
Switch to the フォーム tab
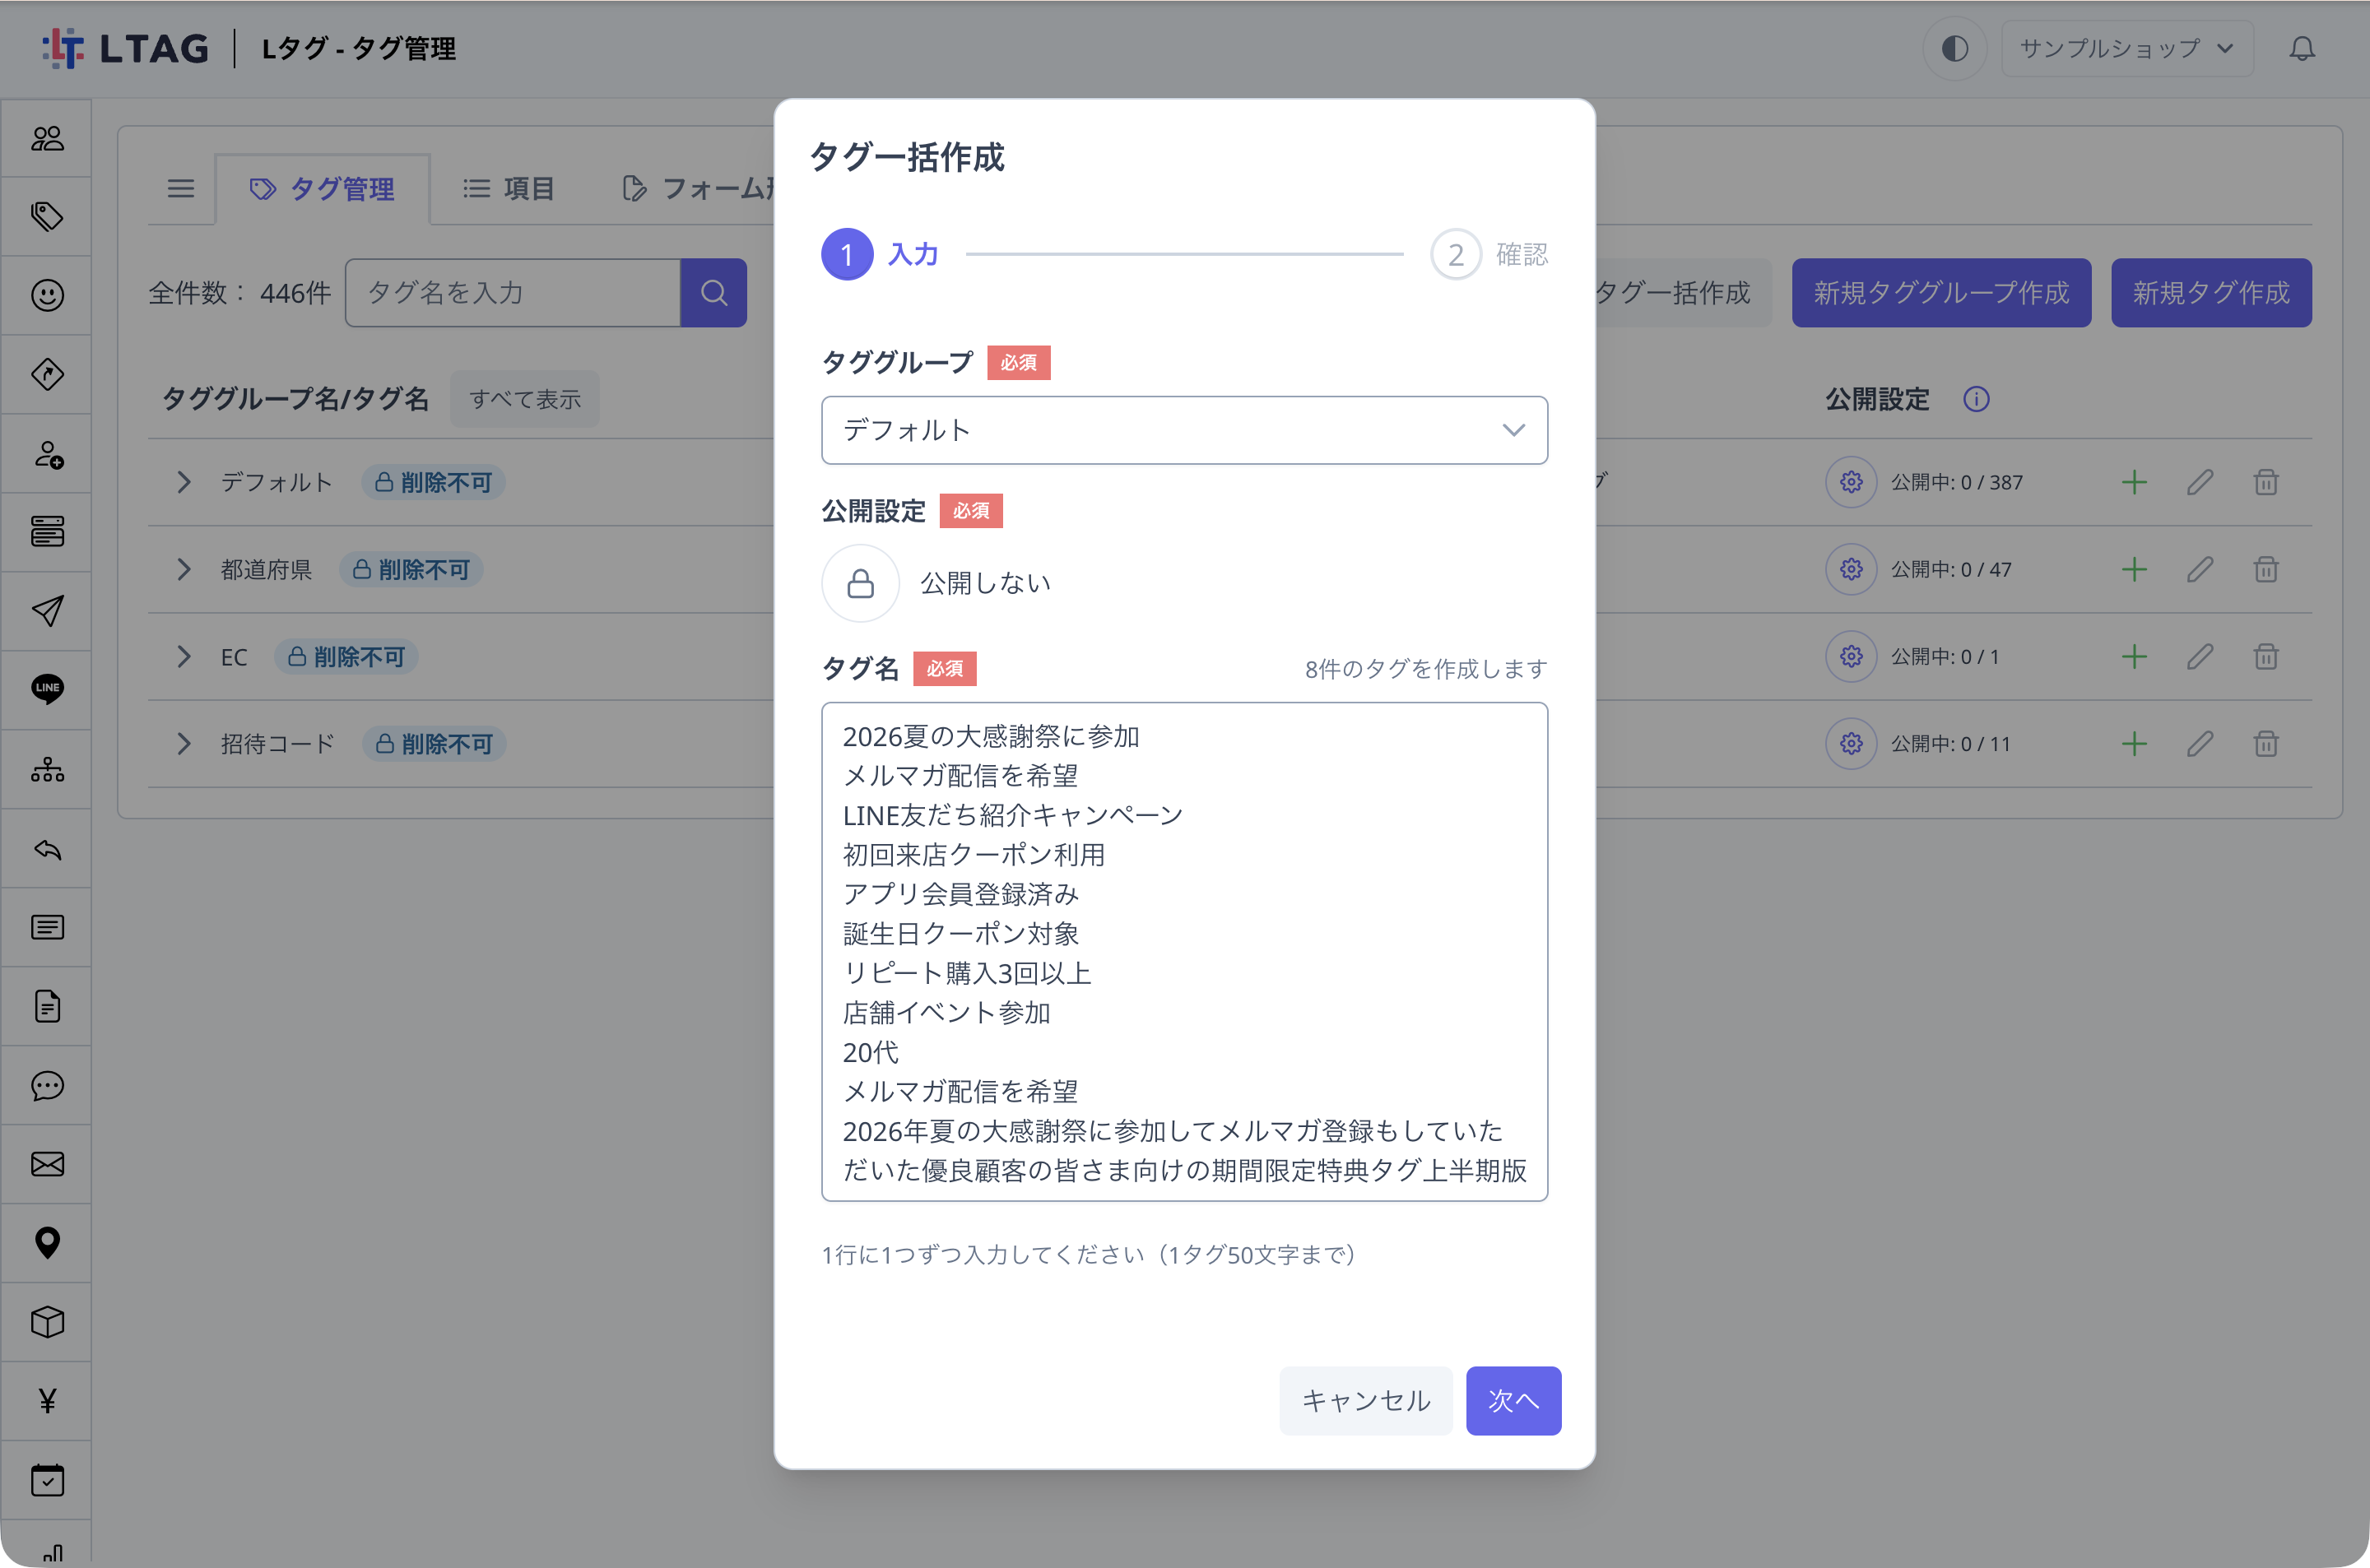tap(697, 189)
